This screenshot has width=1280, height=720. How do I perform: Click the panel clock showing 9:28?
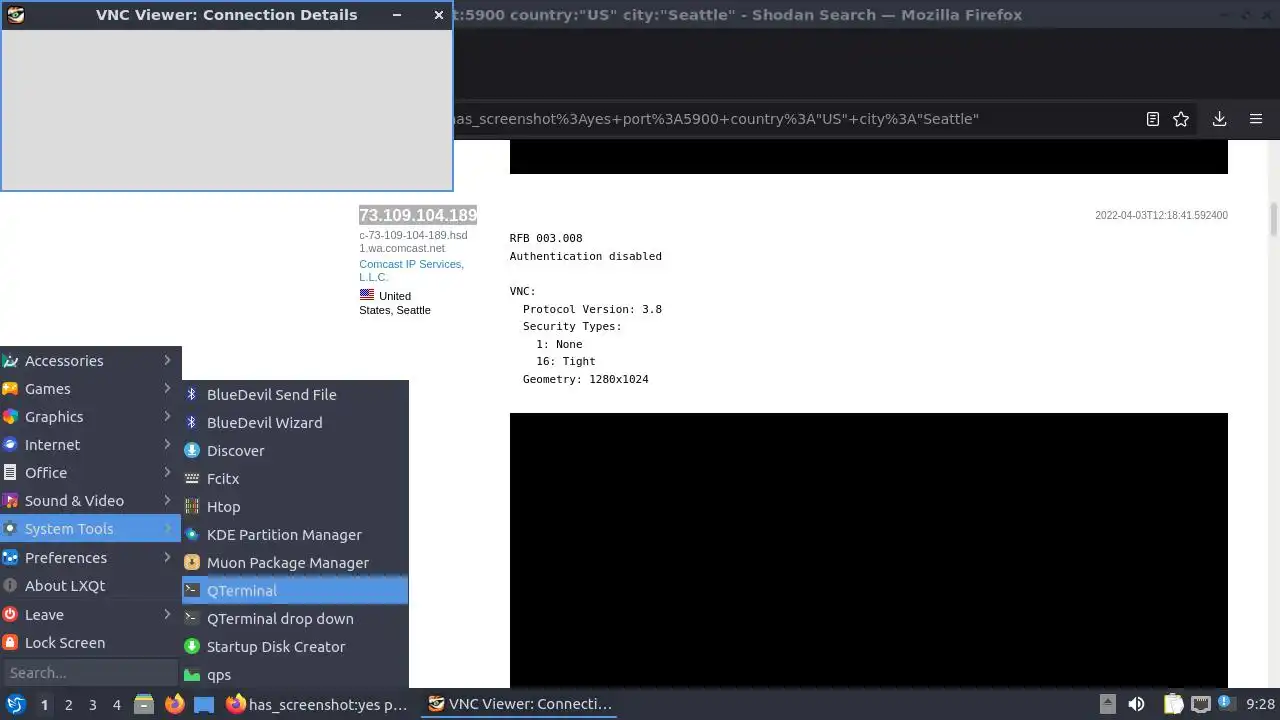click(x=1260, y=705)
